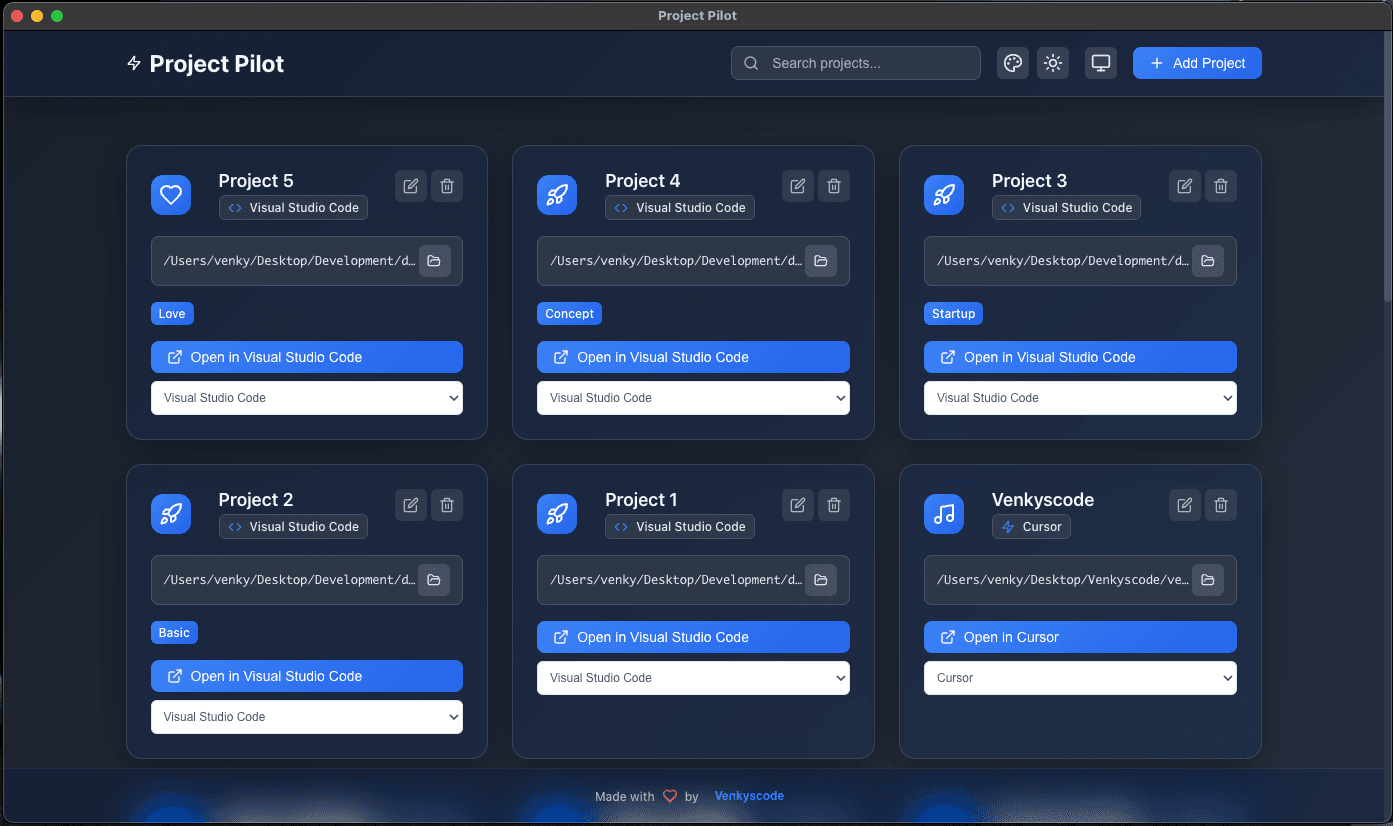
Task: Open Project 5 in Visual Studio Code
Action: pyautogui.click(x=307, y=357)
